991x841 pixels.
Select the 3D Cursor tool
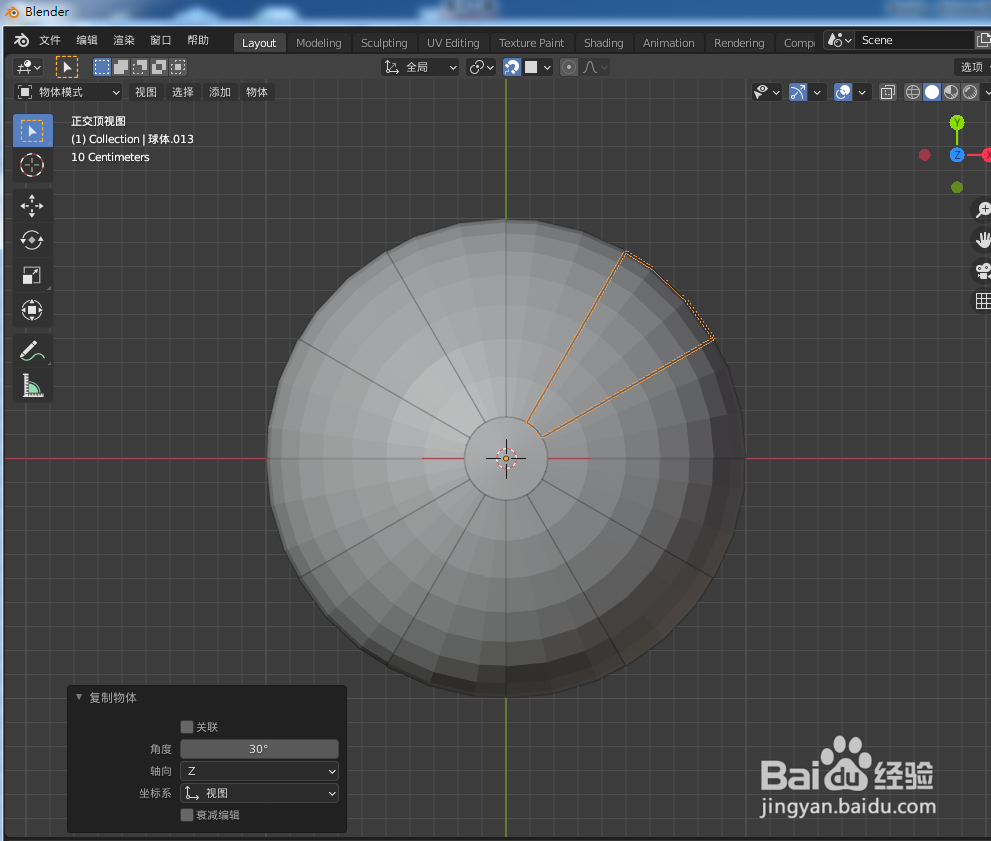tap(31, 165)
